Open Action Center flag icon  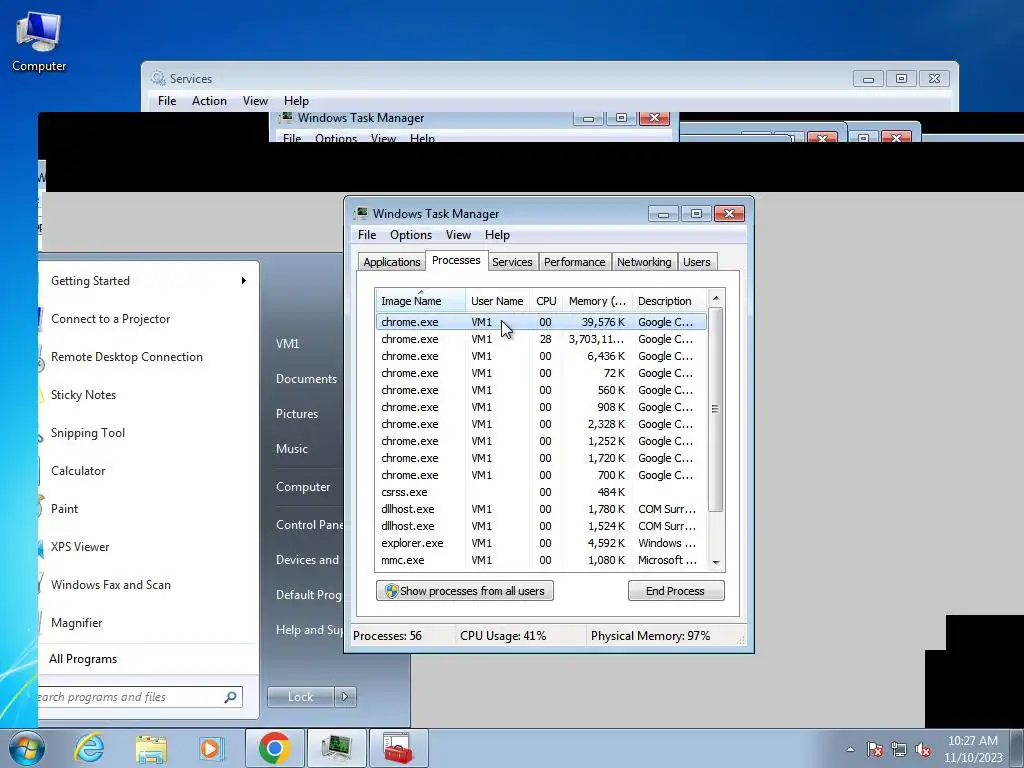[x=875, y=749]
